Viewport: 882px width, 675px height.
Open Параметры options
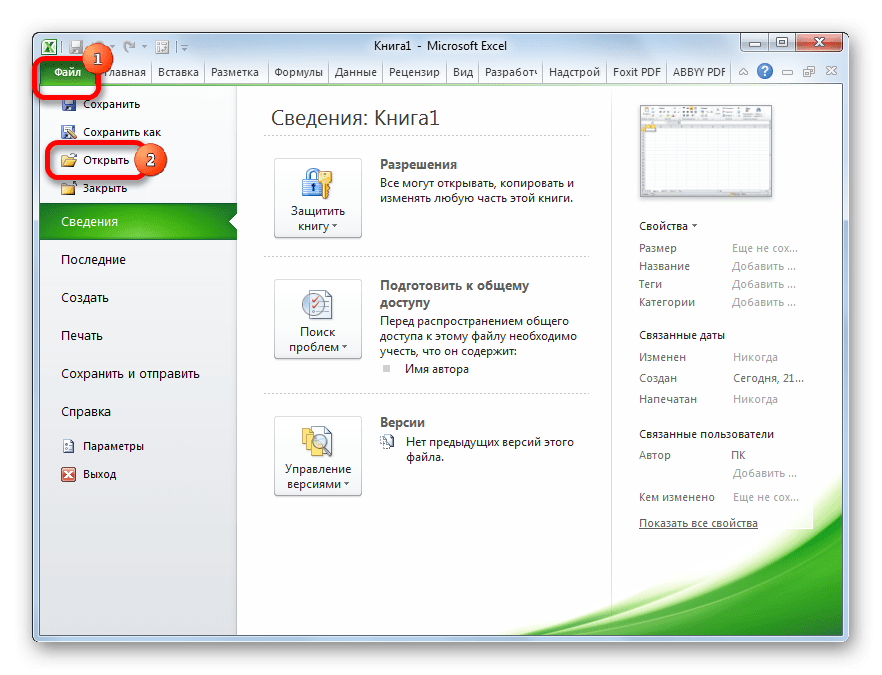(x=113, y=446)
